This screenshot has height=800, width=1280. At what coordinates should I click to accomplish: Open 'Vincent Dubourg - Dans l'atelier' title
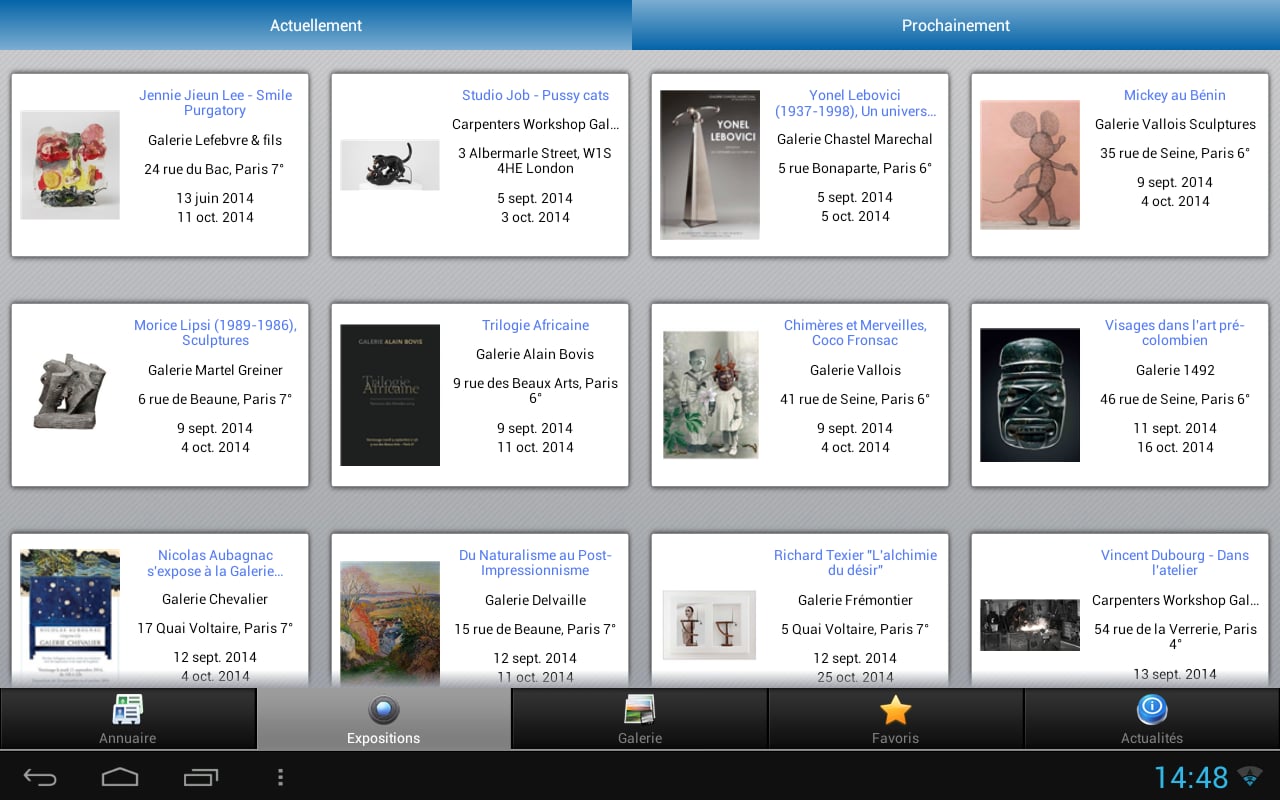[1175, 563]
